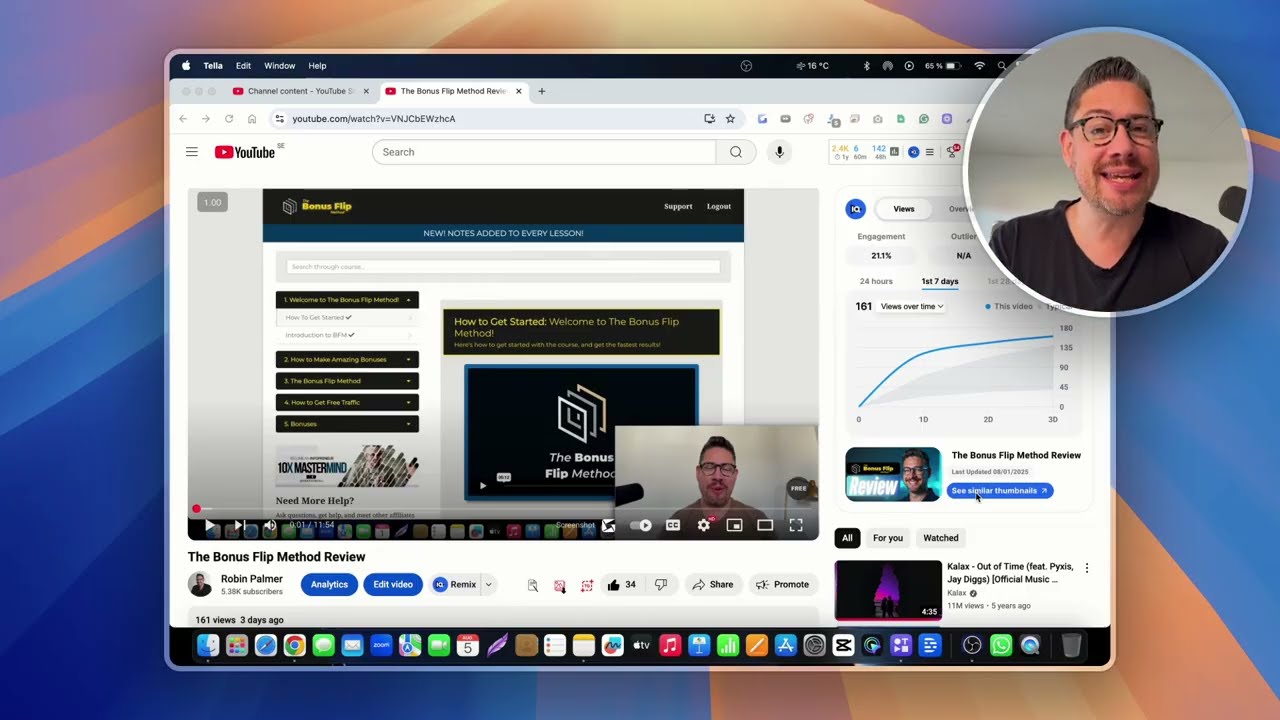Screen dimensions: 1280x720
Task: Click the URL address bar
Action: [x=490, y=118]
